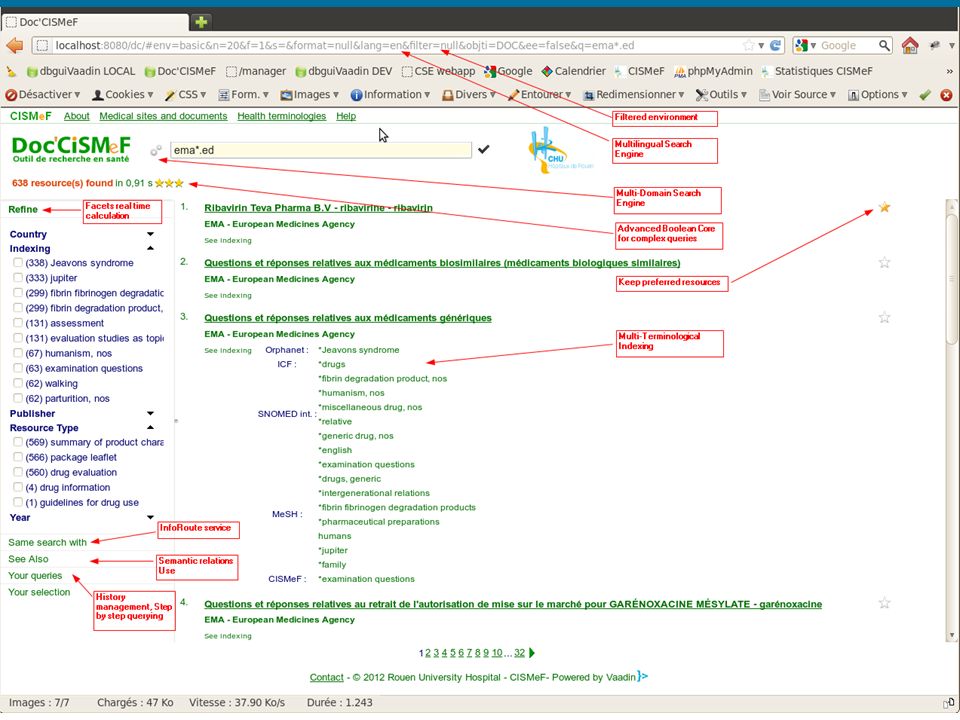960x720 pixels.
Task: Collapse the Indexing facet
Action: [150, 248]
